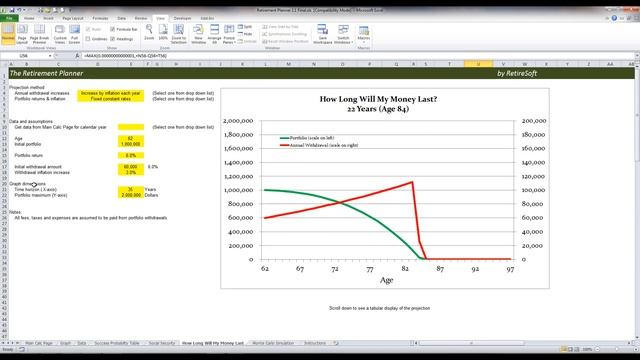Click the Review ribbon tab
640x360 pixels.
[141, 18]
